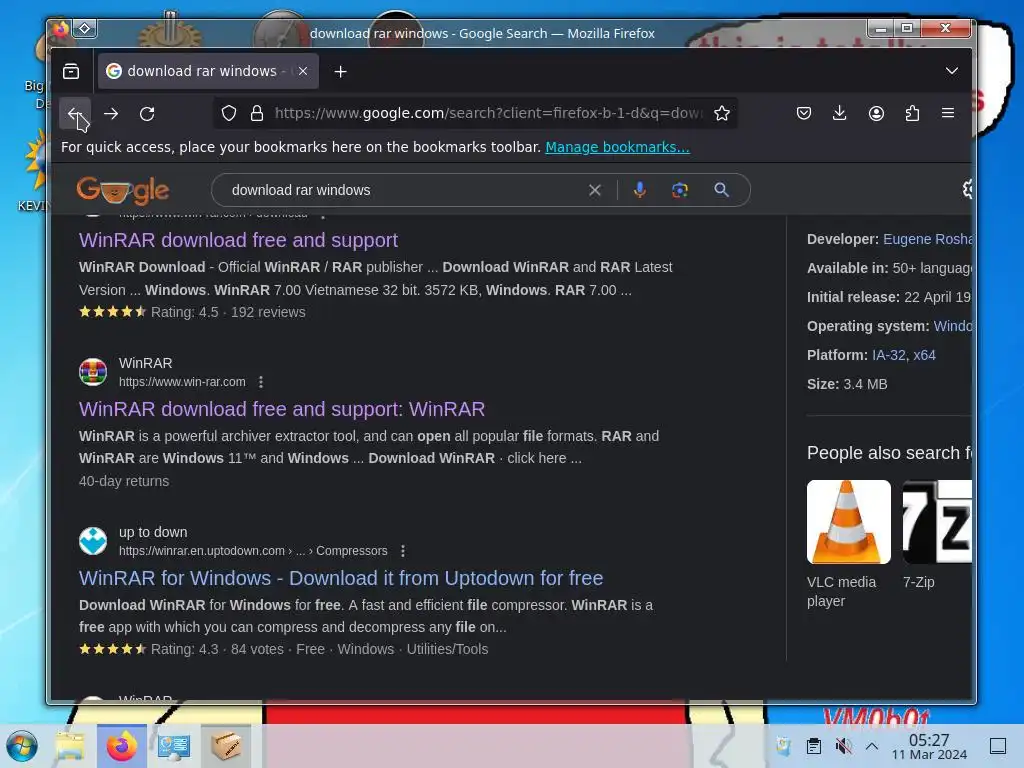Viewport: 1024px width, 768px height.
Task: Go back one page in Firefox
Action: coord(74,114)
